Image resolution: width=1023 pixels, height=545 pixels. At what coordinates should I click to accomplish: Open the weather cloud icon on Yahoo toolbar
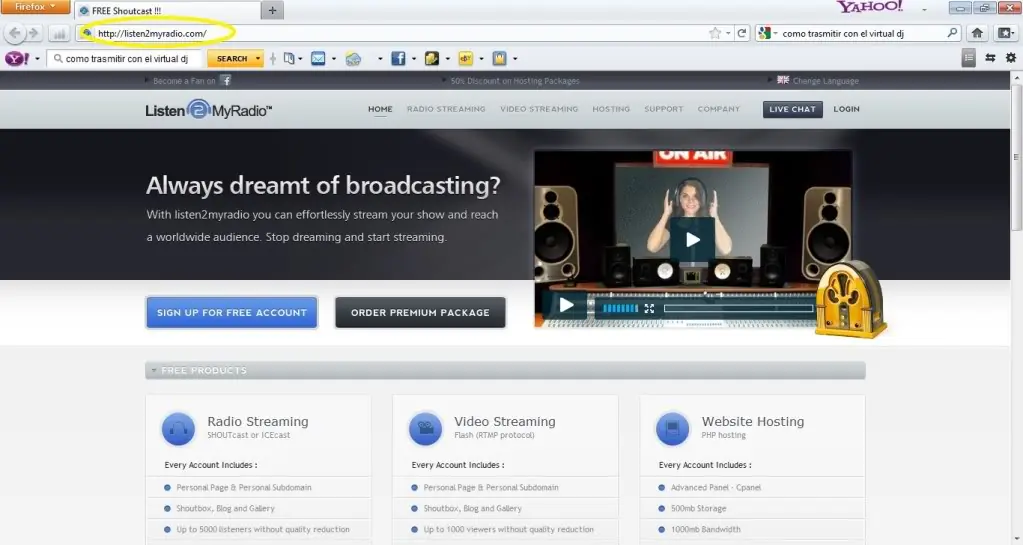[353, 59]
